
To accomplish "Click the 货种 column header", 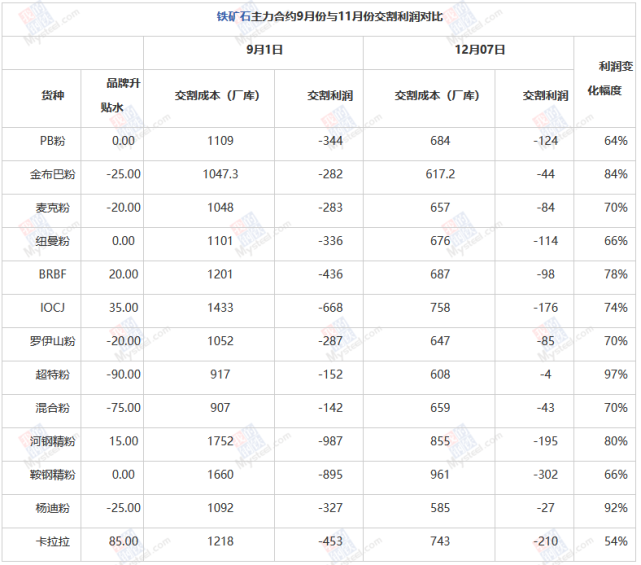I will 52,96.
